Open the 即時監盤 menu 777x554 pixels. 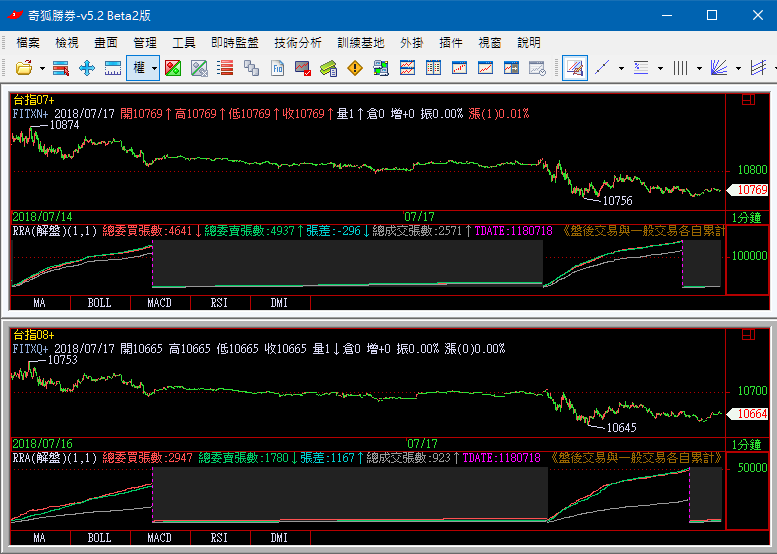(235, 43)
